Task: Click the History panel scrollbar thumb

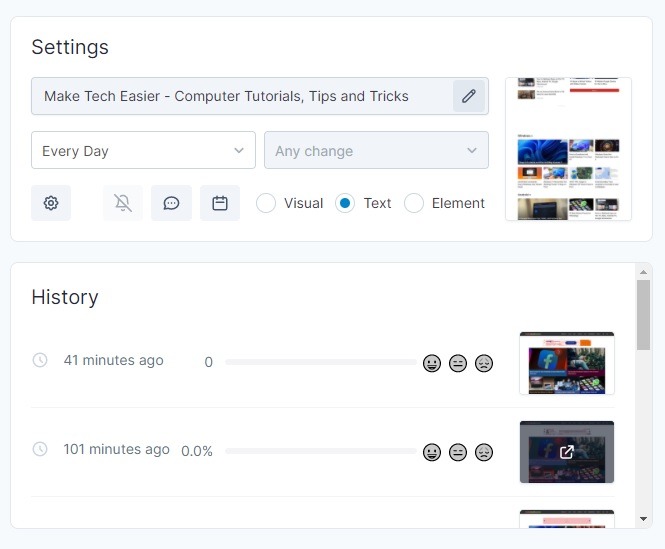Action: pos(643,315)
